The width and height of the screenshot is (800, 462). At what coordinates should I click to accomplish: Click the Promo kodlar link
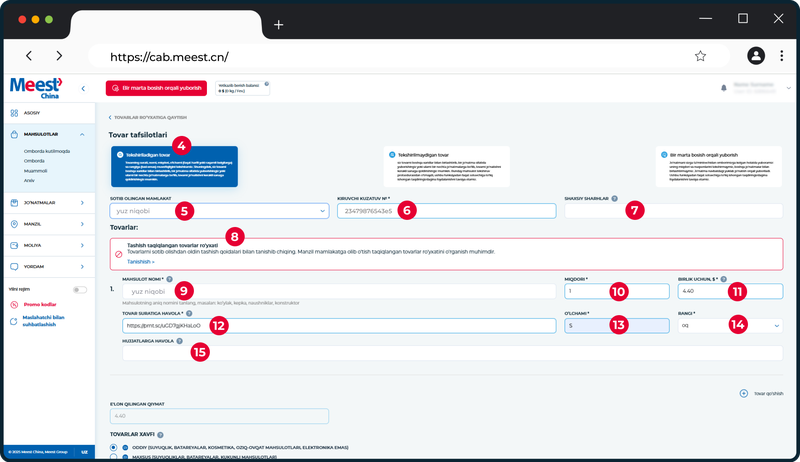coord(40,304)
